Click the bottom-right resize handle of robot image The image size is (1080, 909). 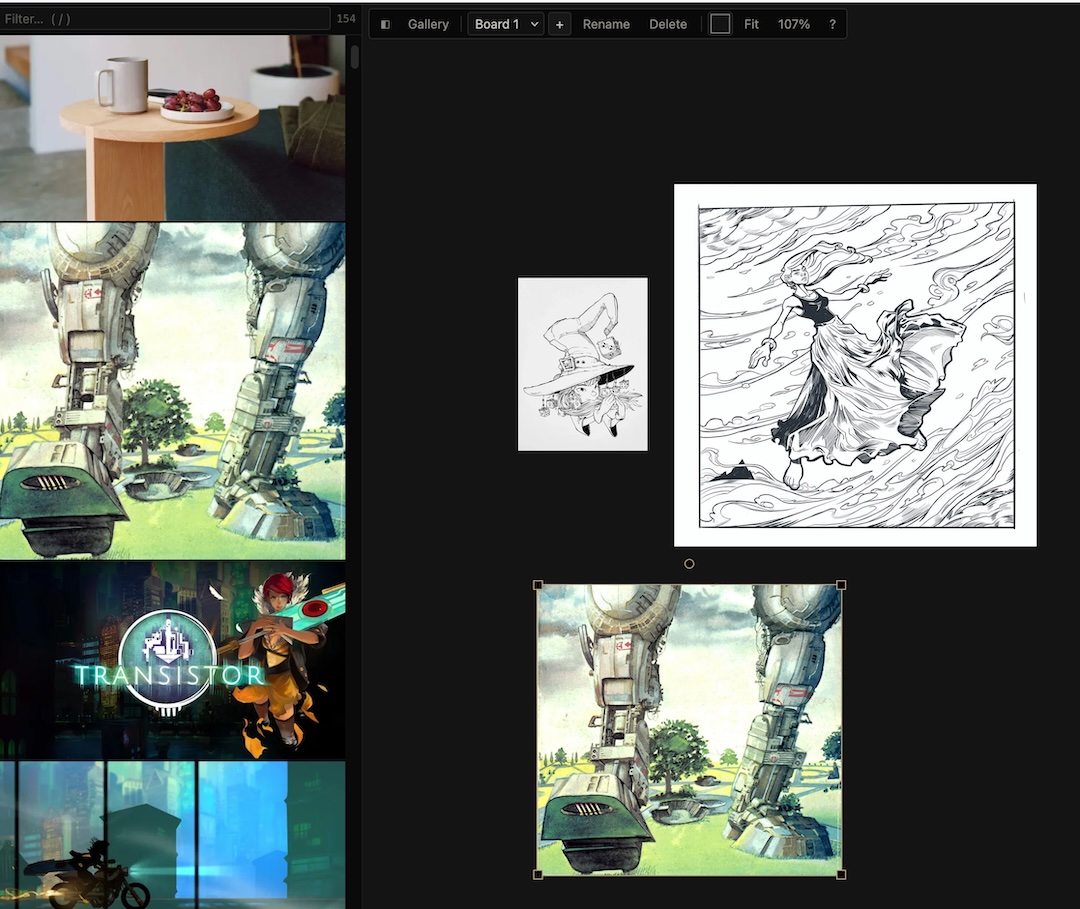pyautogui.click(x=841, y=875)
